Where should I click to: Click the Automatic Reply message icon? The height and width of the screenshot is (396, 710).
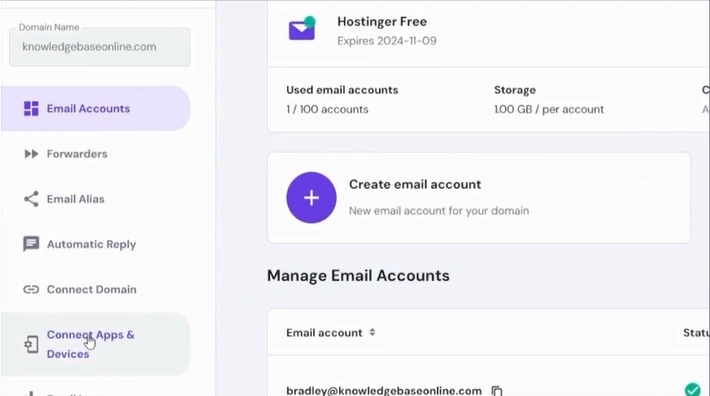coord(31,244)
